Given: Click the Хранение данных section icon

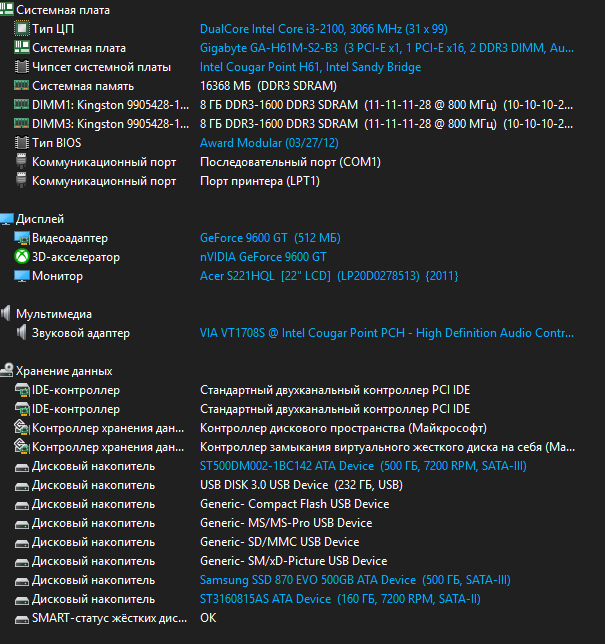Looking at the screenshot, I should [x=7, y=370].
